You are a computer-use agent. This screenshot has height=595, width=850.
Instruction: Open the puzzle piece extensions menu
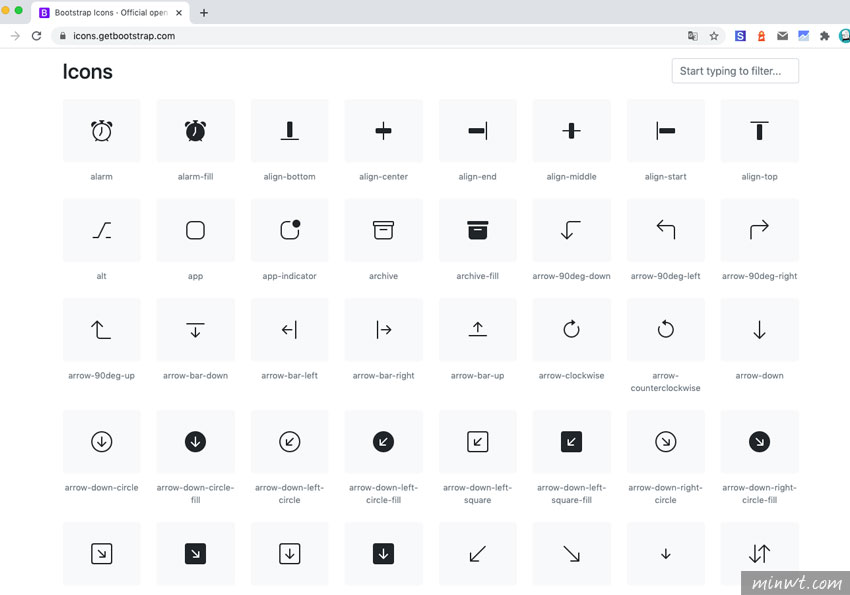tap(825, 36)
